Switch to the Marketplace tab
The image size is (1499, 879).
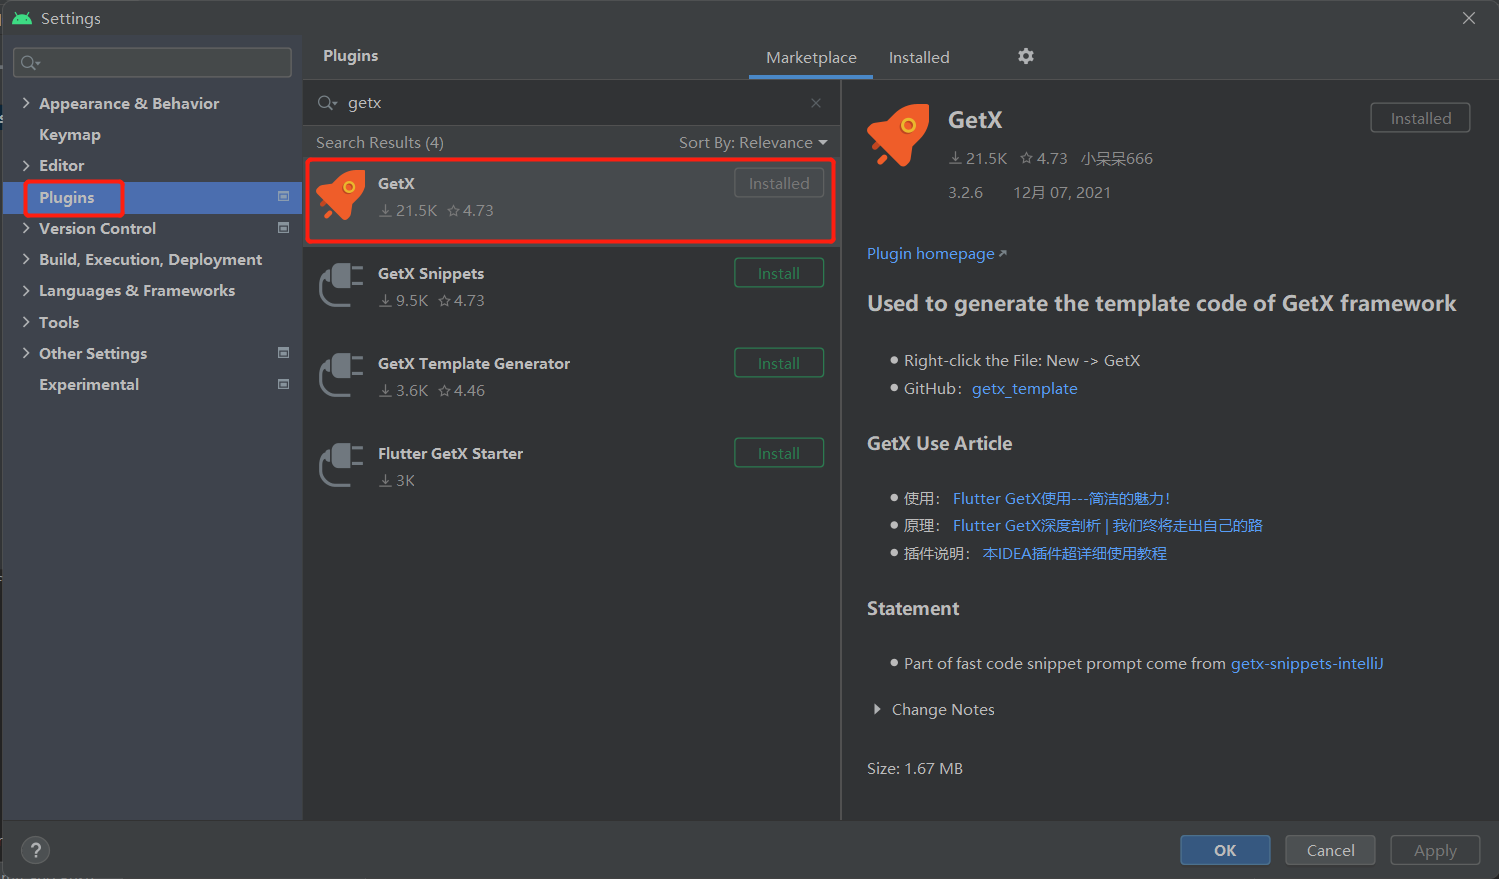(811, 57)
